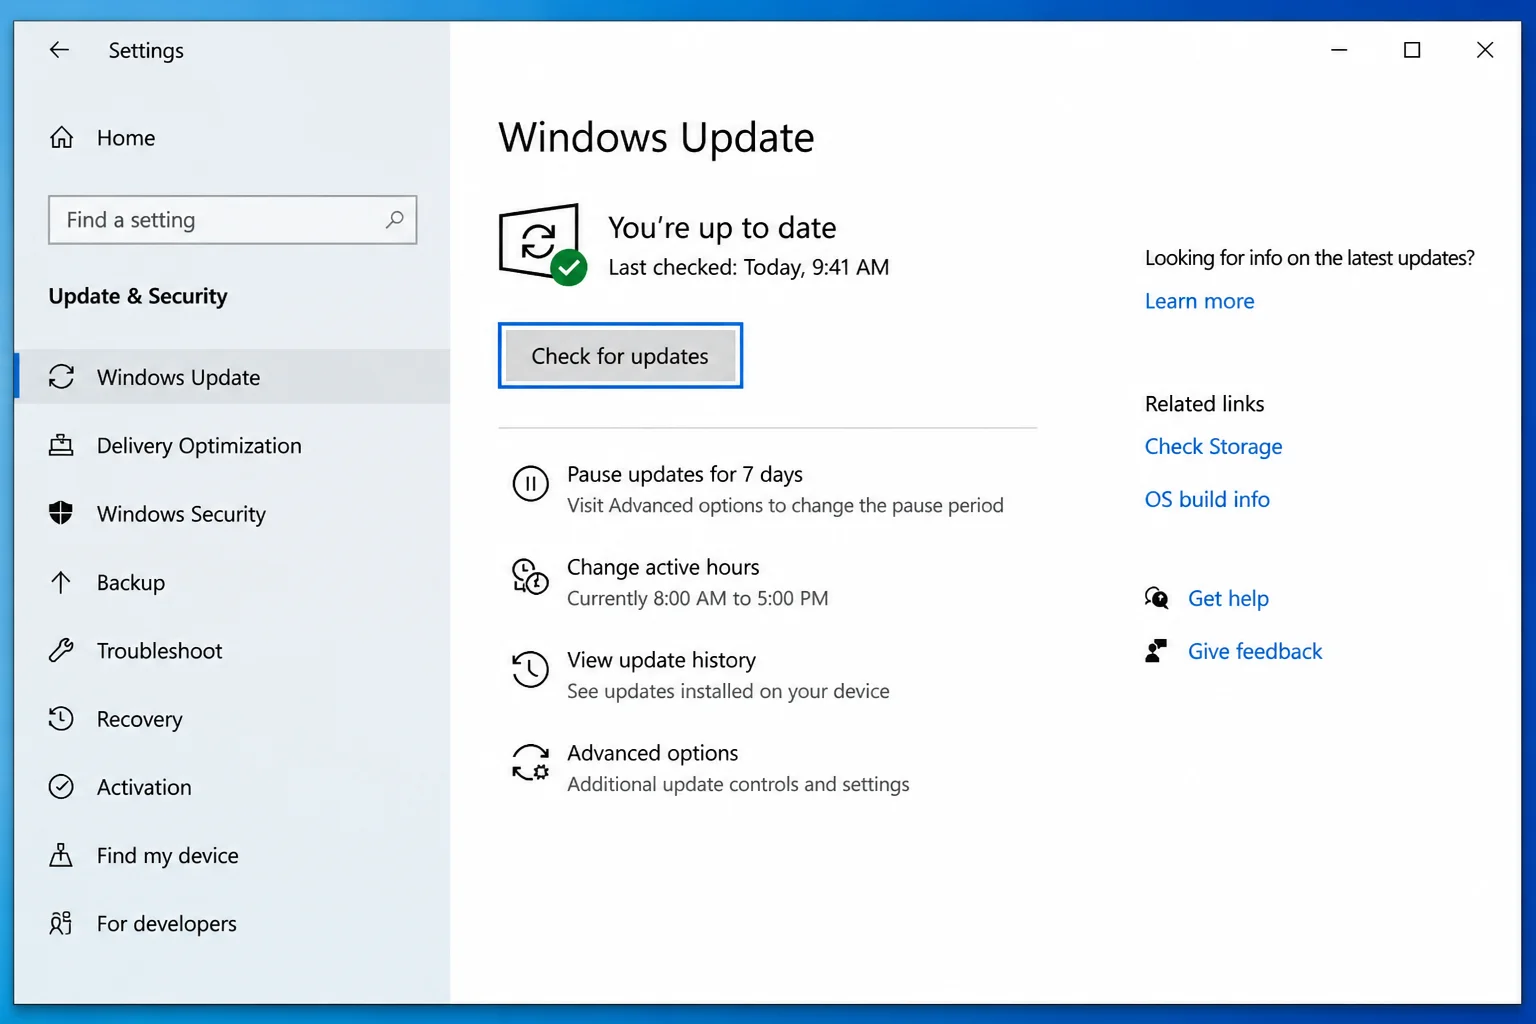Click the Find my device icon
This screenshot has width=1536, height=1024.
click(61, 855)
